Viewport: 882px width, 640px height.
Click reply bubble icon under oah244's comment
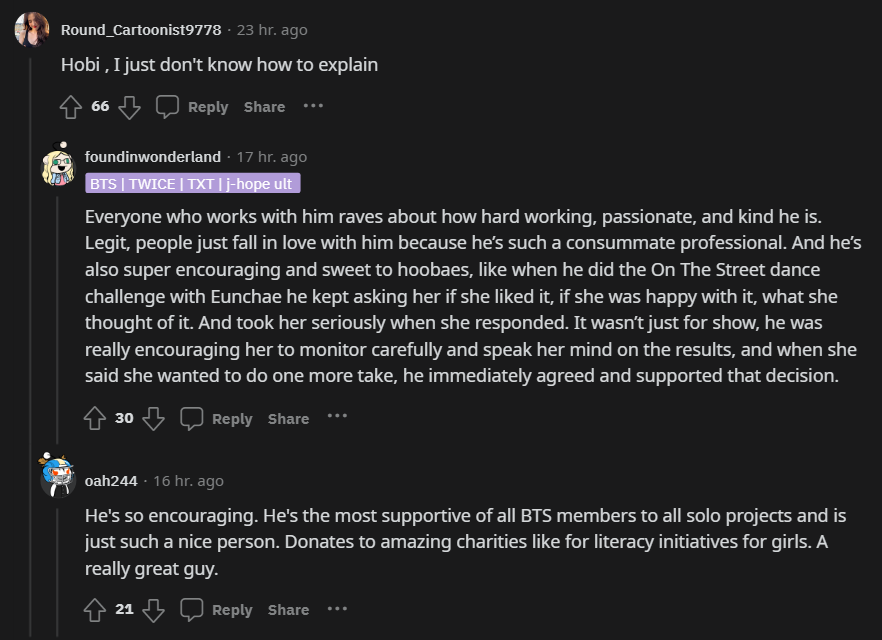click(x=192, y=610)
